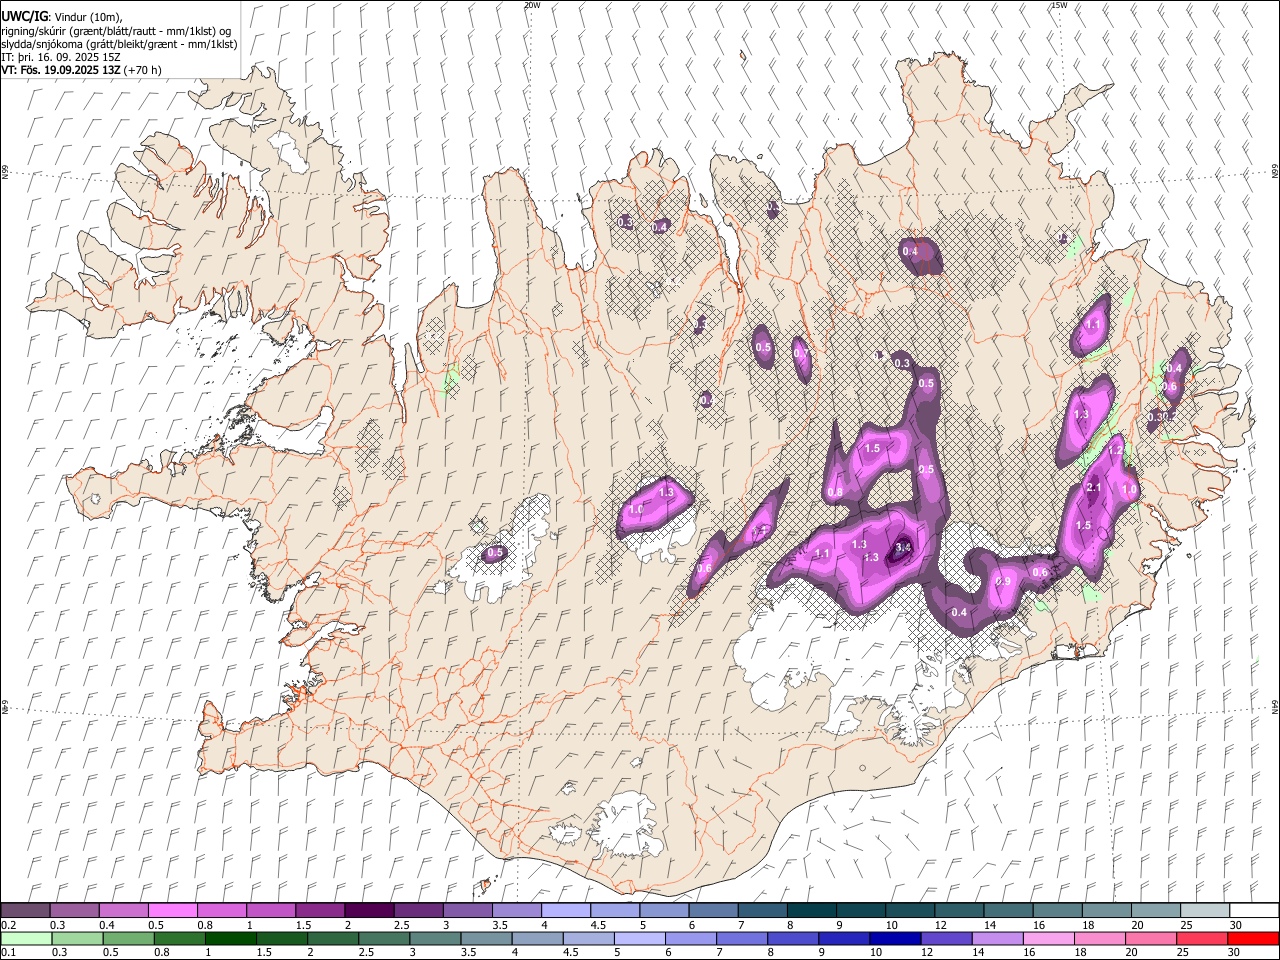Click the 20W longitude label at top
The width and height of the screenshot is (1280, 960).
[x=532, y=5]
